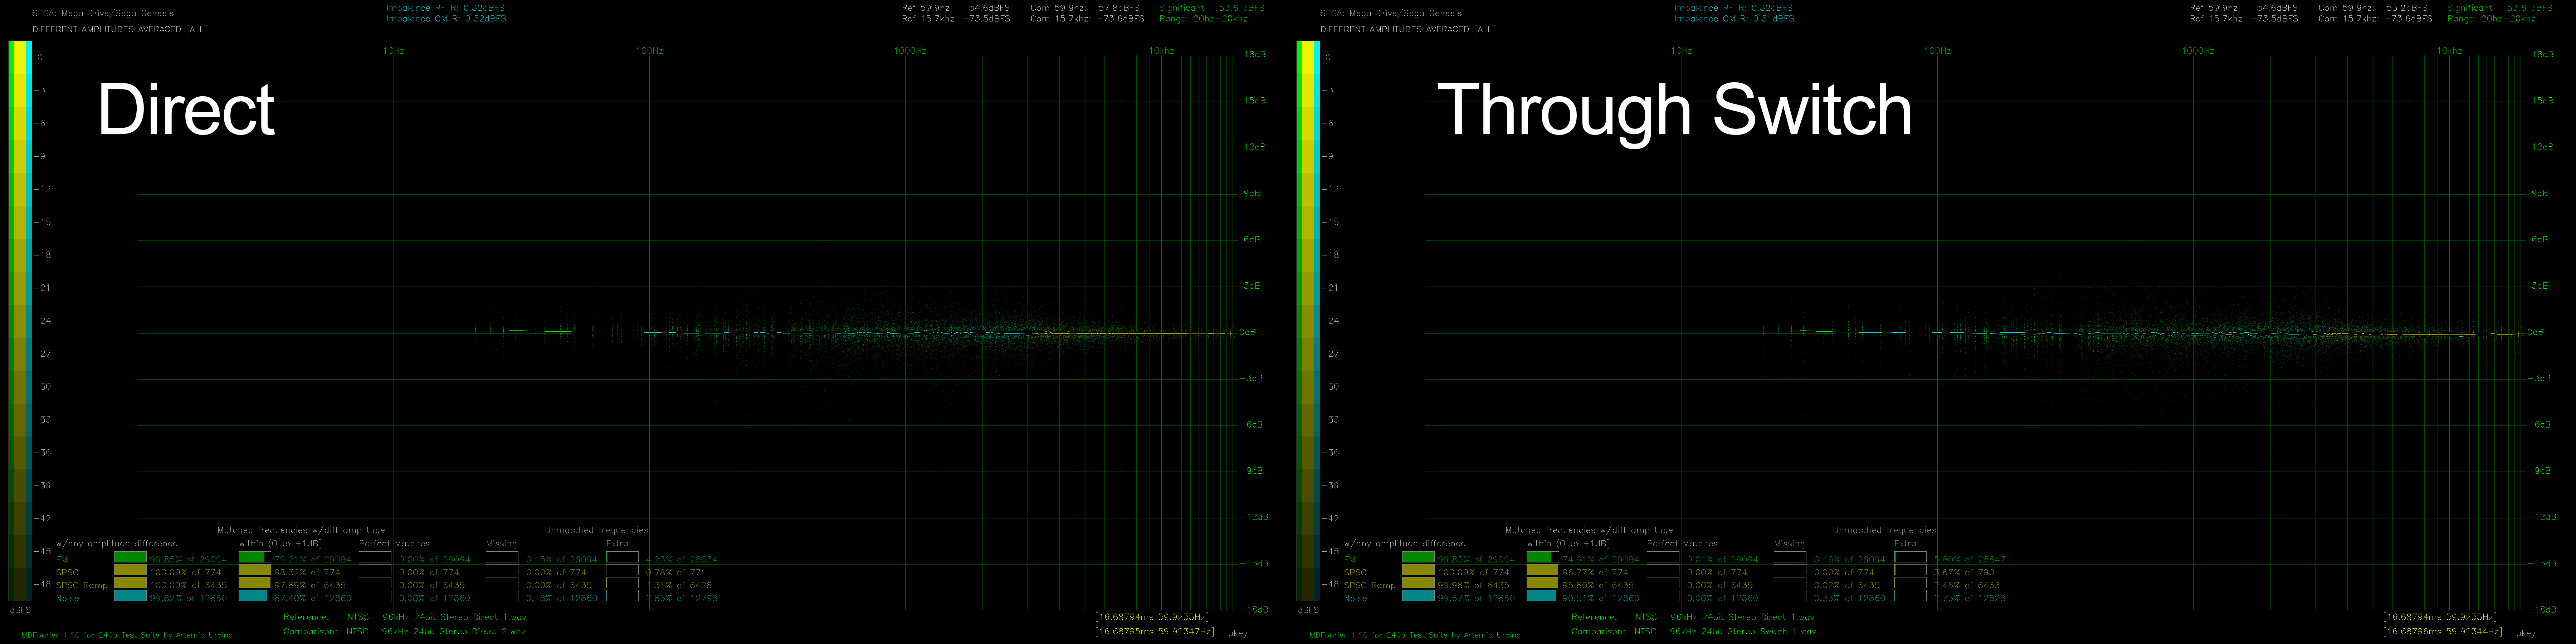Select the "4.23% of 28634" extra value
This screenshot has width=2576, height=644.
point(682,560)
